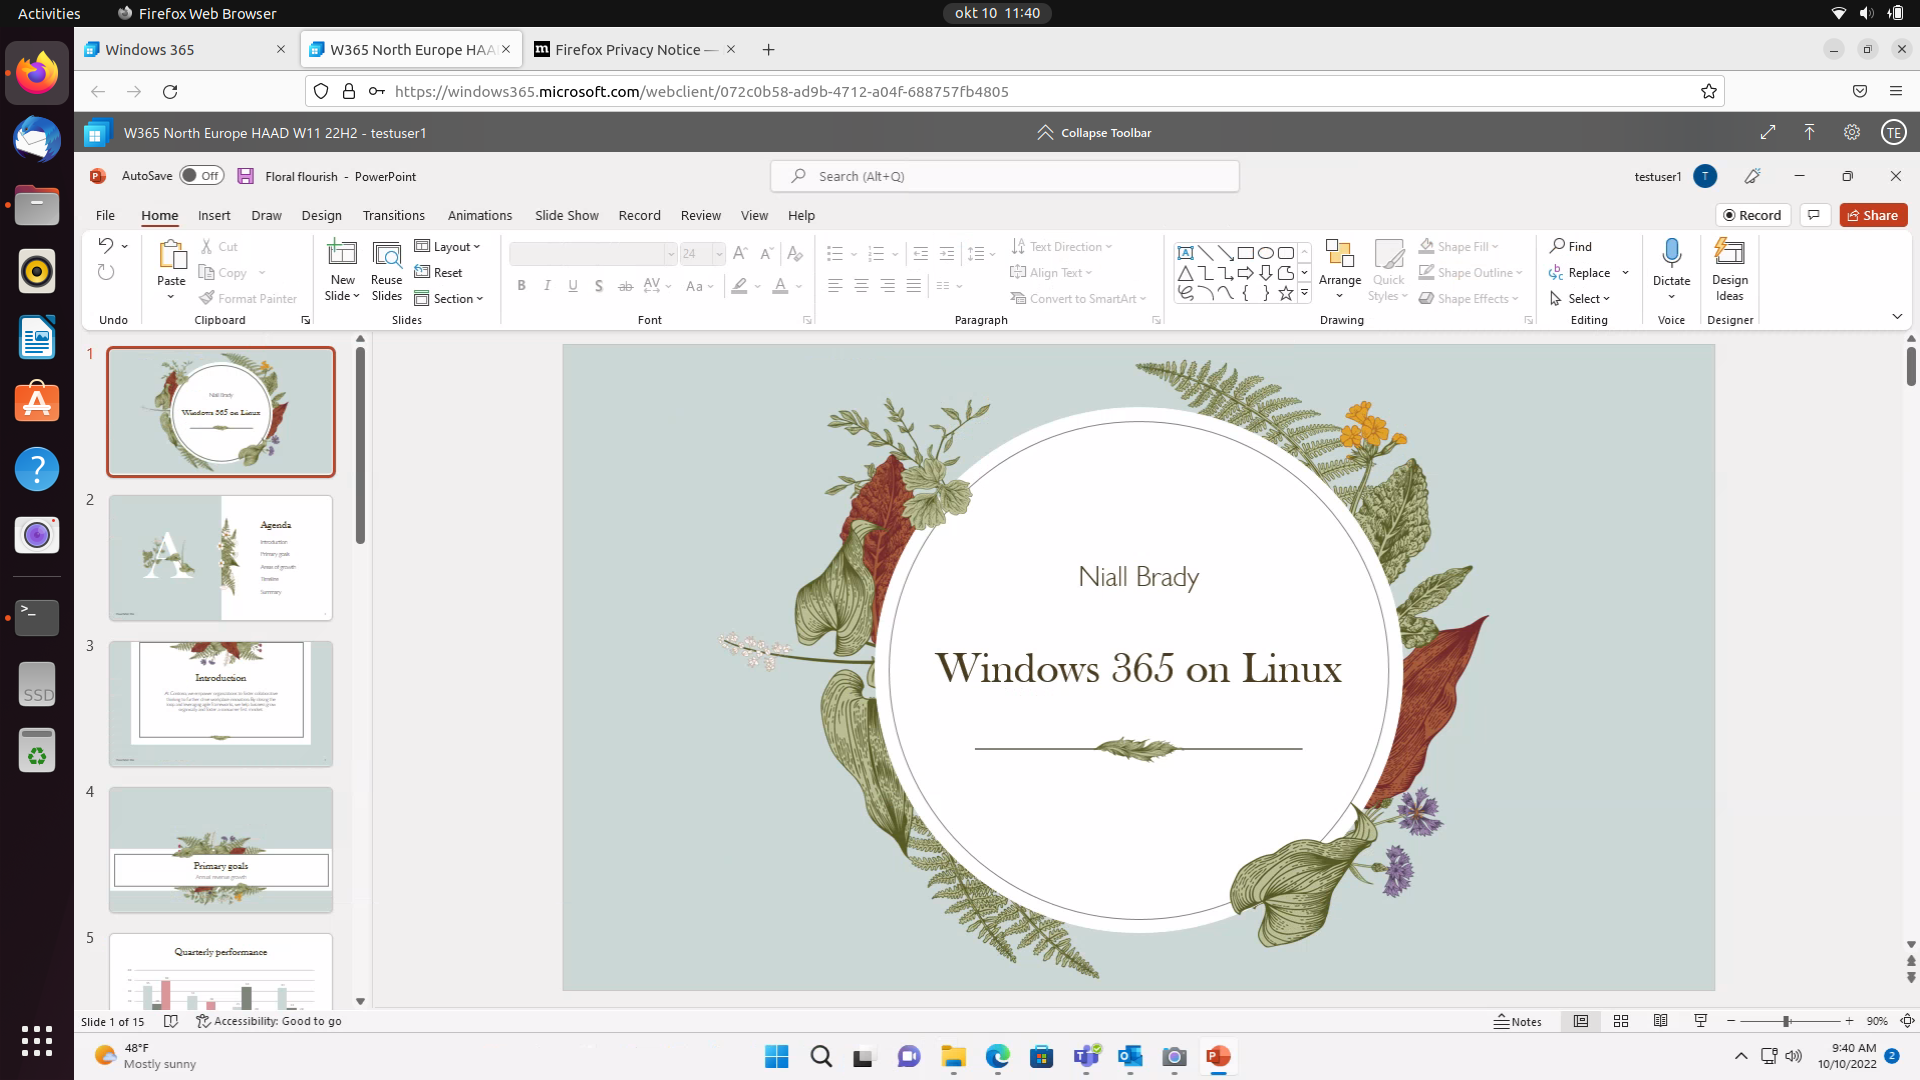Click Collapse Toolbar button
The height and width of the screenshot is (1080, 1920).
coord(1094,132)
